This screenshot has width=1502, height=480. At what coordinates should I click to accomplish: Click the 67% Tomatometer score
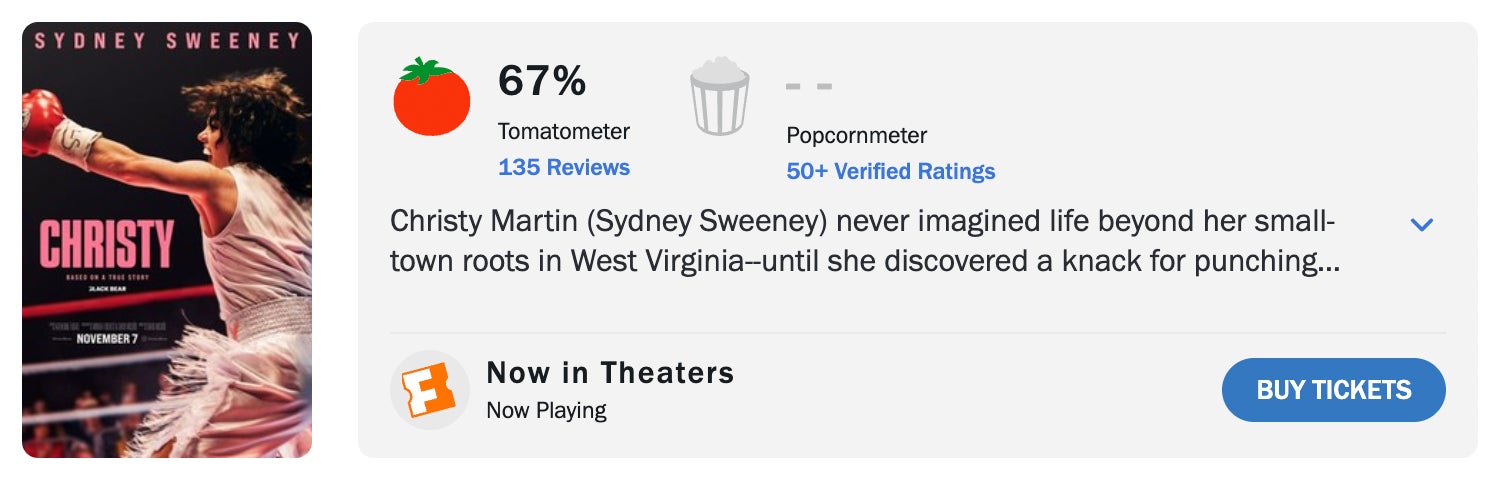click(542, 81)
